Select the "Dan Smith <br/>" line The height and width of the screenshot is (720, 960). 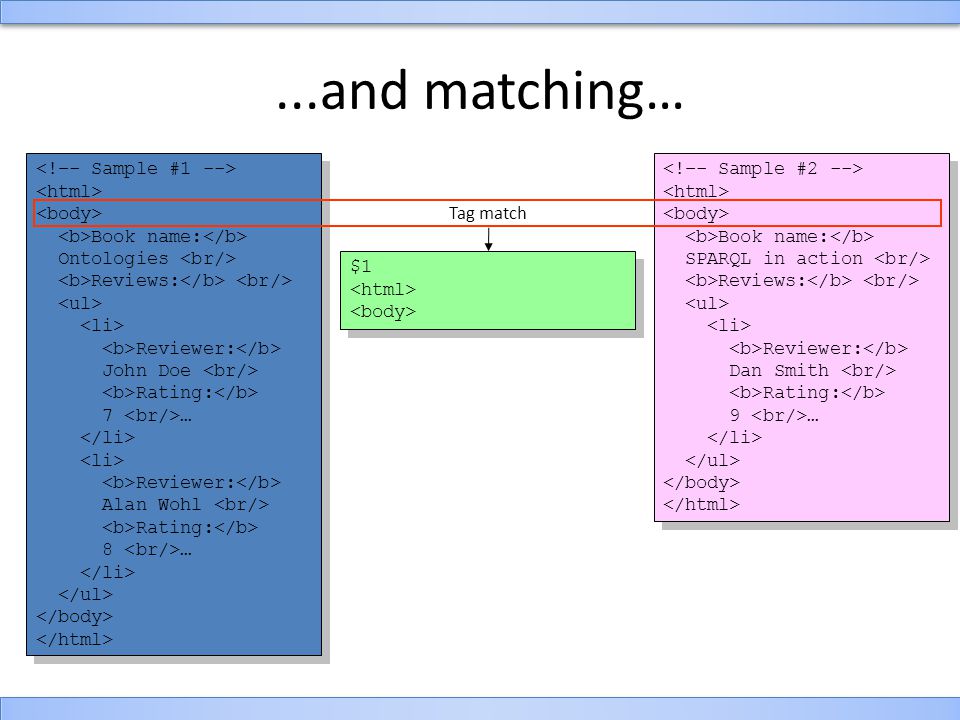[x=812, y=370]
